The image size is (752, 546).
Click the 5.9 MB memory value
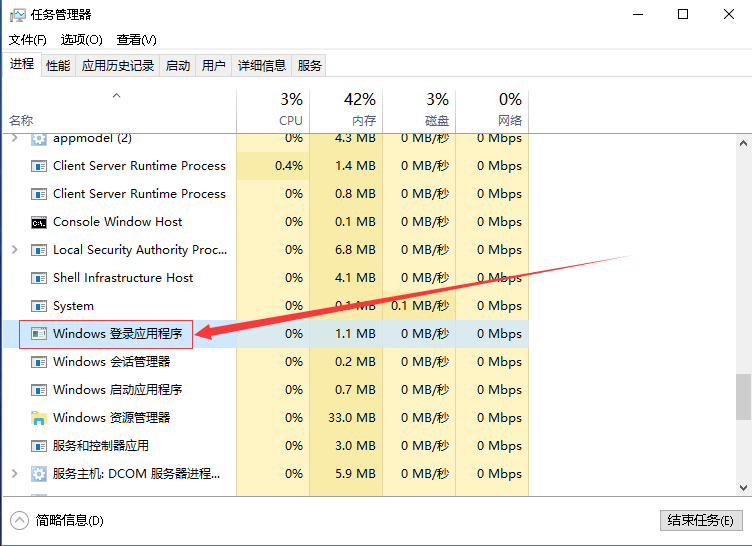pyautogui.click(x=355, y=474)
